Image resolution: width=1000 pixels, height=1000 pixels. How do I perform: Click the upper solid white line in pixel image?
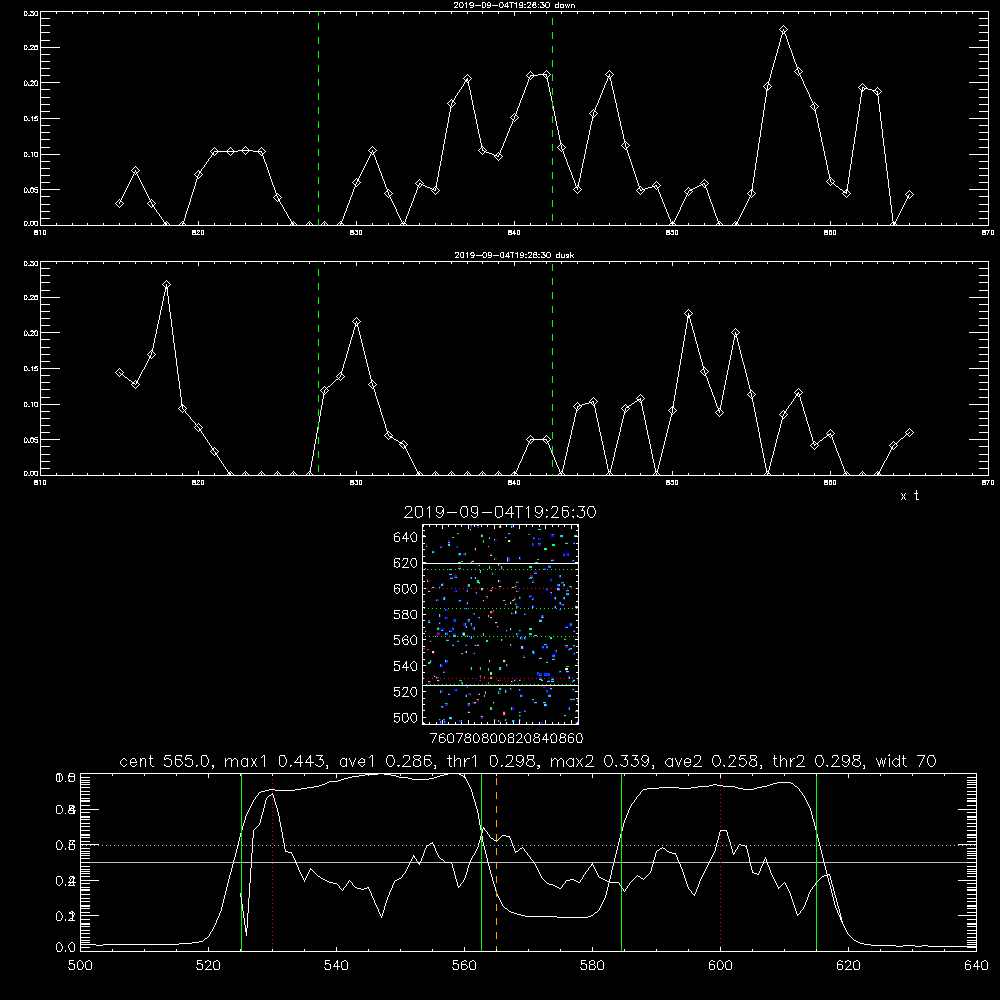tap(500, 563)
